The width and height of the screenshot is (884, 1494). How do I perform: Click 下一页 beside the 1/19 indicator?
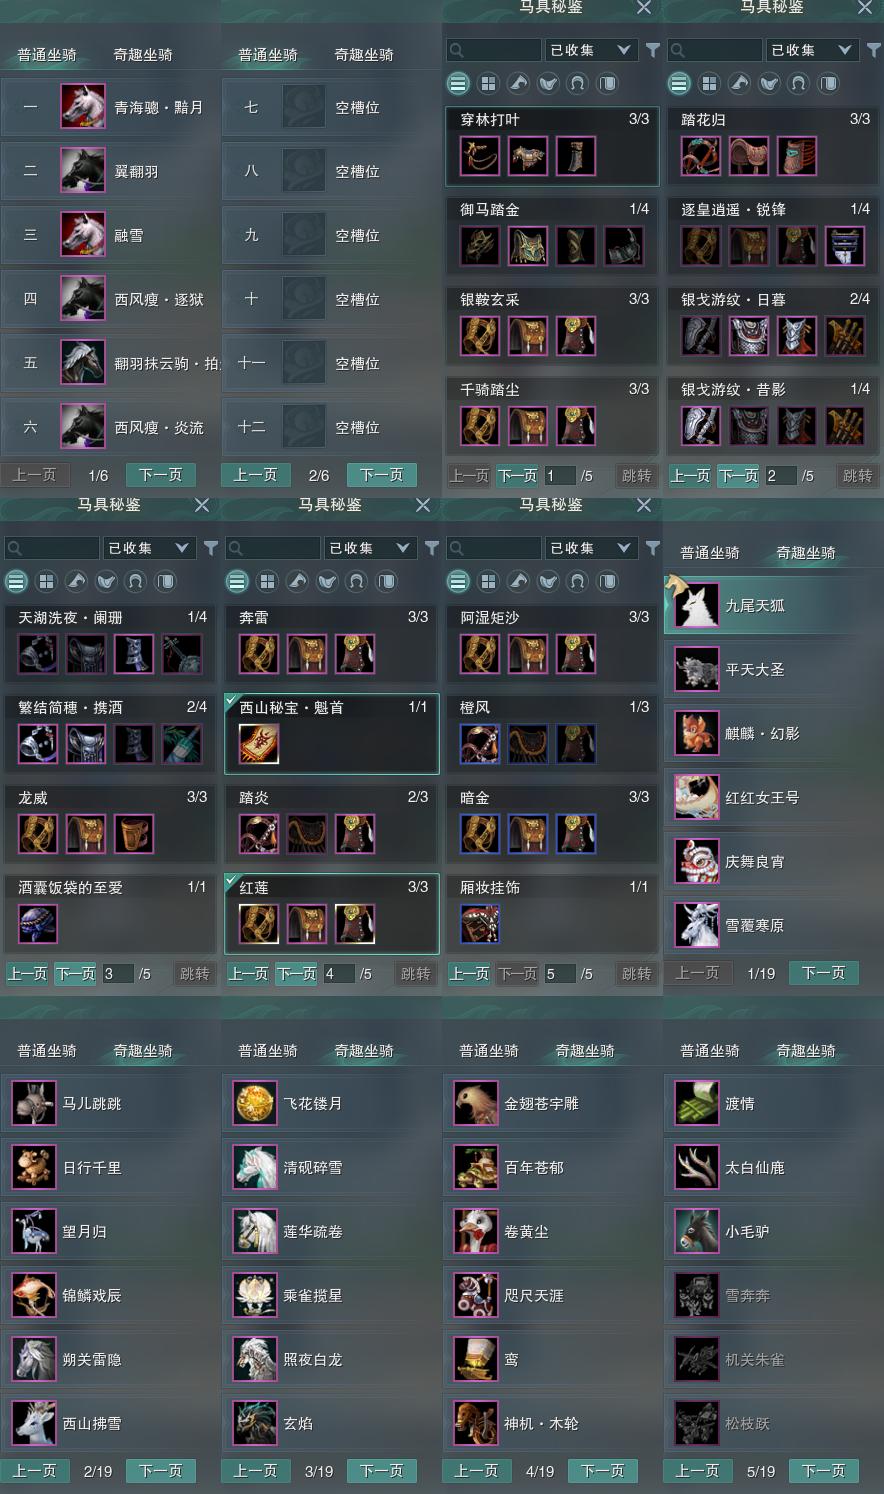(824, 973)
